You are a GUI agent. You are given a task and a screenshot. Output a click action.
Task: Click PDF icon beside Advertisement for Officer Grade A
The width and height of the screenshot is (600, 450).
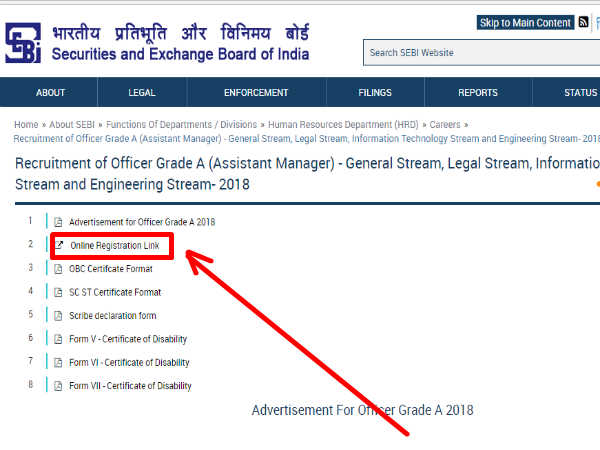pos(58,222)
